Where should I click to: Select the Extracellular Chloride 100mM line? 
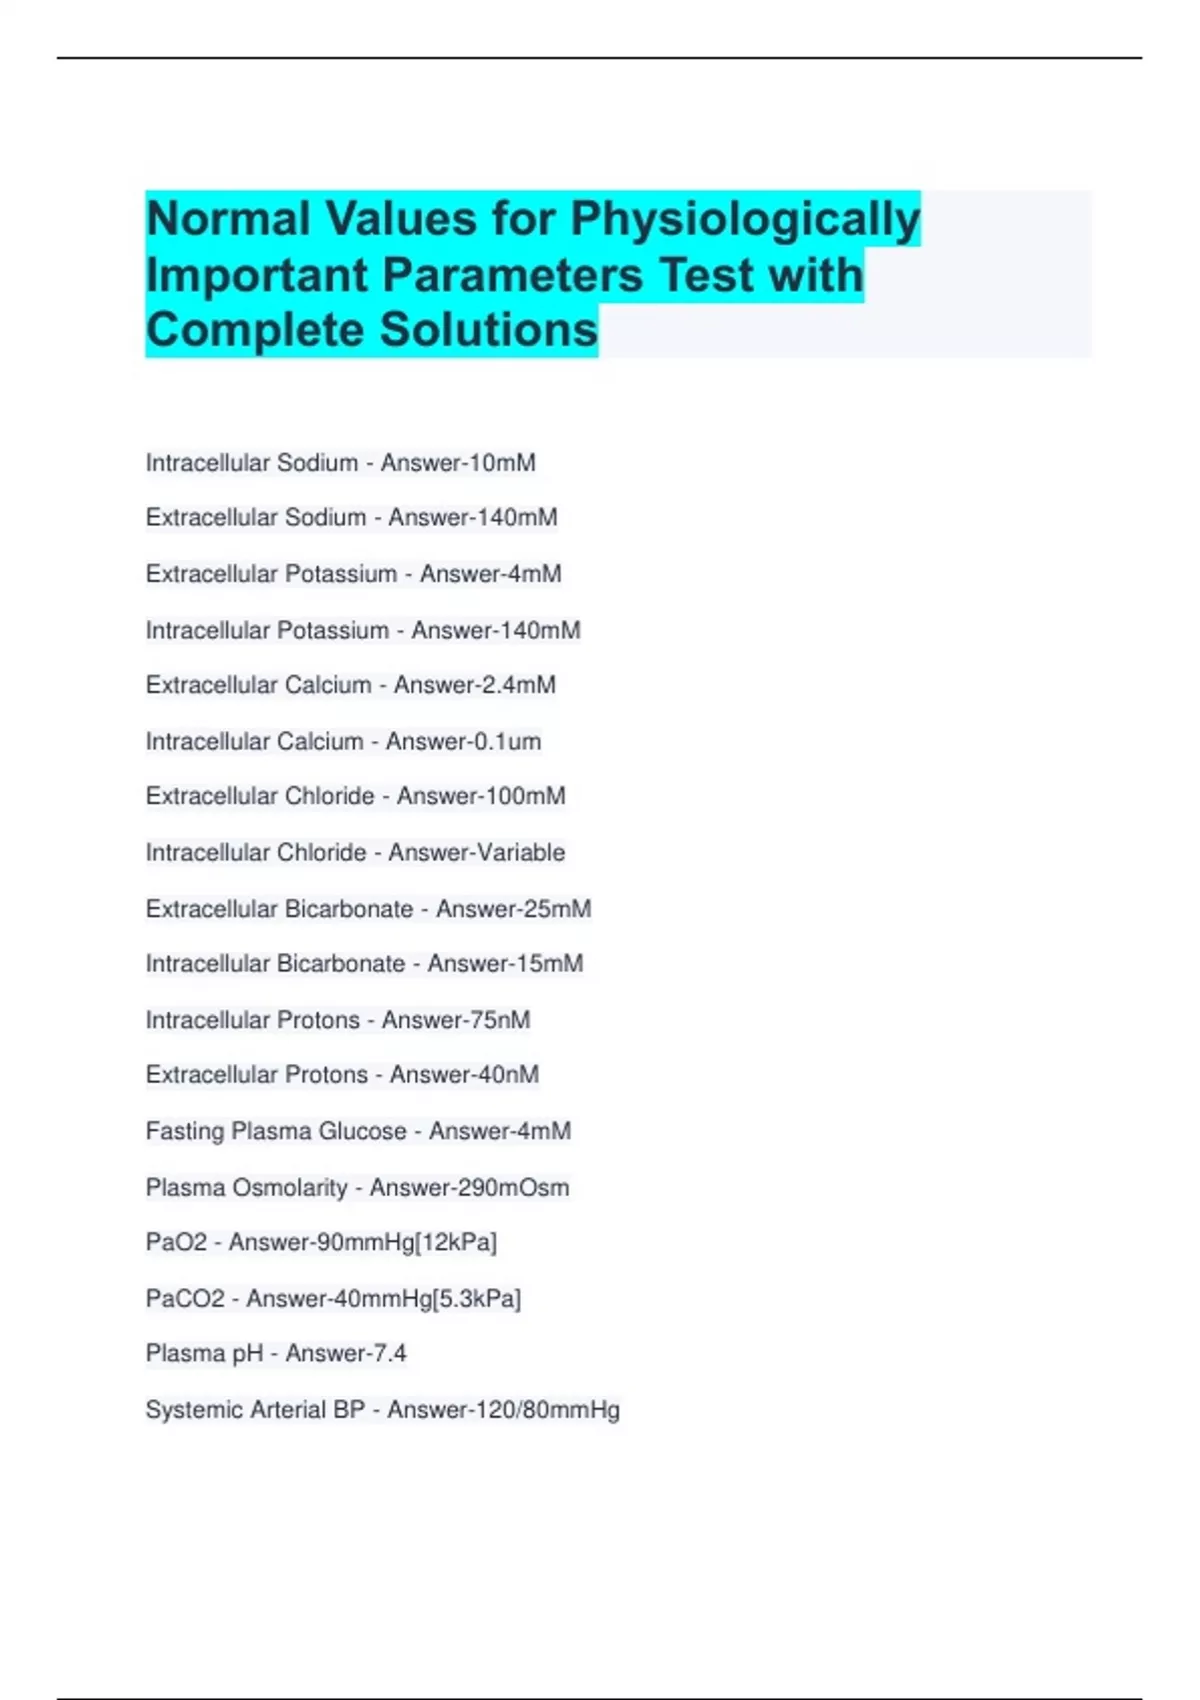tap(355, 796)
